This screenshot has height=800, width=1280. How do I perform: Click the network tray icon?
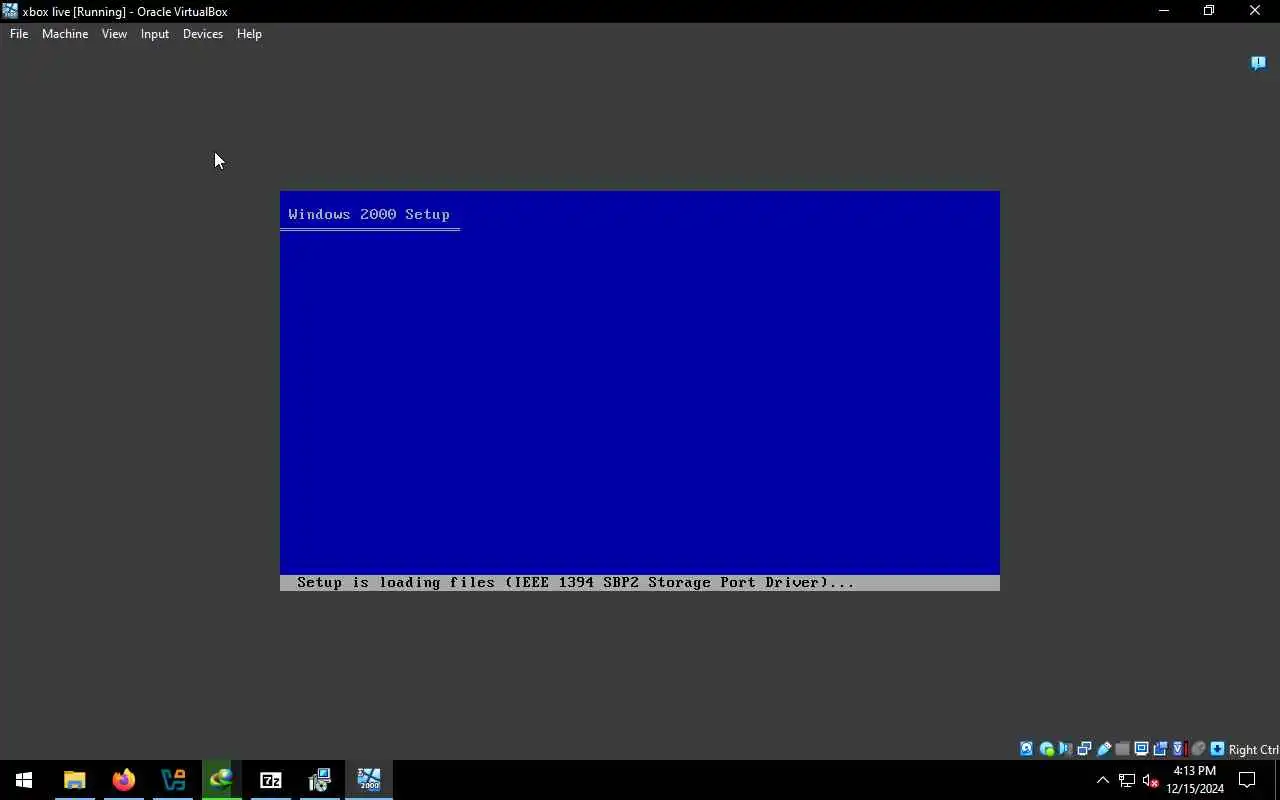pyautogui.click(x=1127, y=780)
